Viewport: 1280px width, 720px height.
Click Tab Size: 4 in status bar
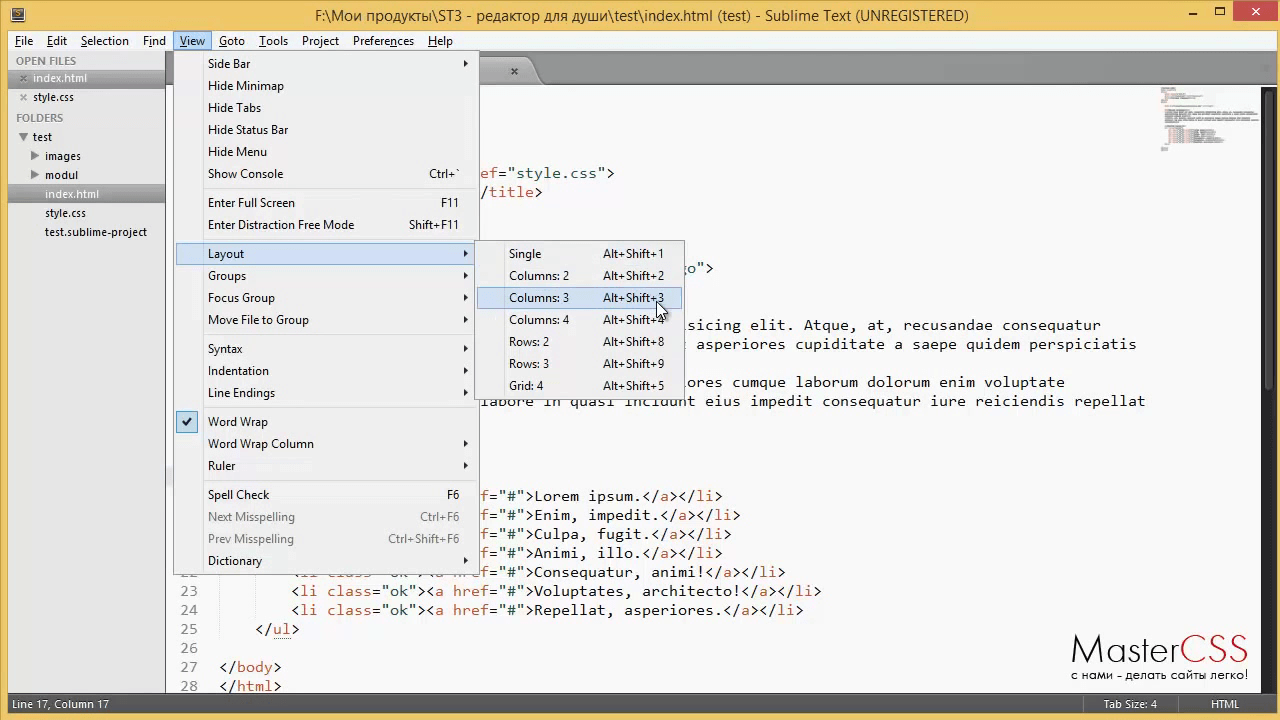[1130, 704]
